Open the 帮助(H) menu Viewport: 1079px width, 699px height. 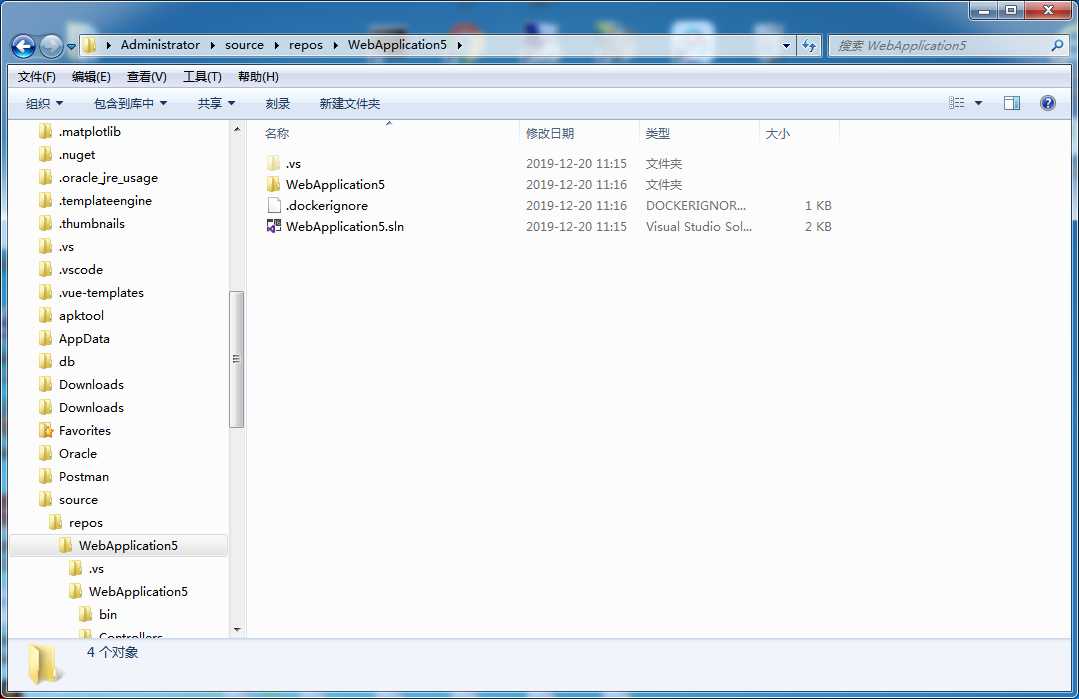258,76
